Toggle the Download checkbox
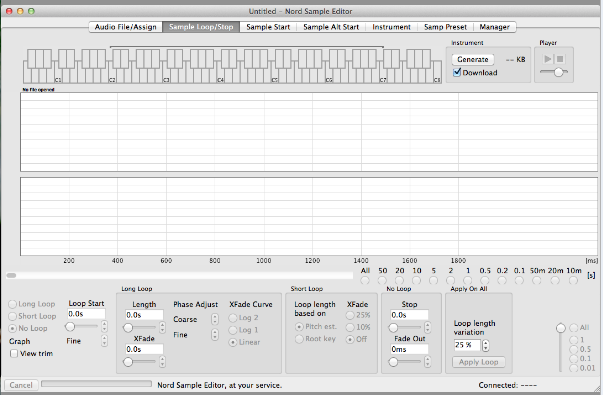603x395 pixels. click(457, 72)
